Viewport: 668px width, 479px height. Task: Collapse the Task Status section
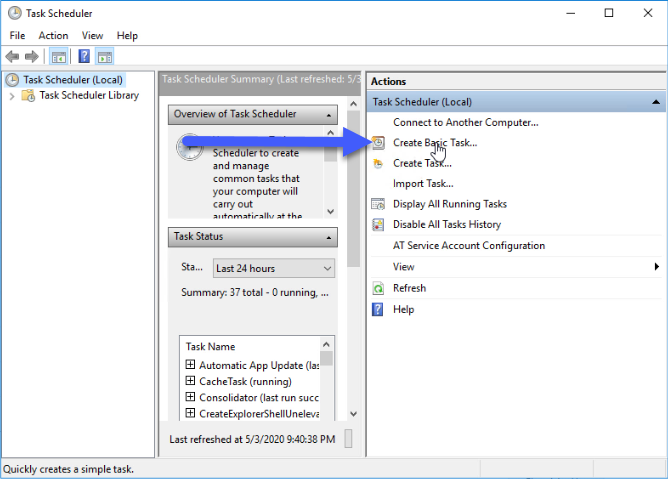point(328,237)
